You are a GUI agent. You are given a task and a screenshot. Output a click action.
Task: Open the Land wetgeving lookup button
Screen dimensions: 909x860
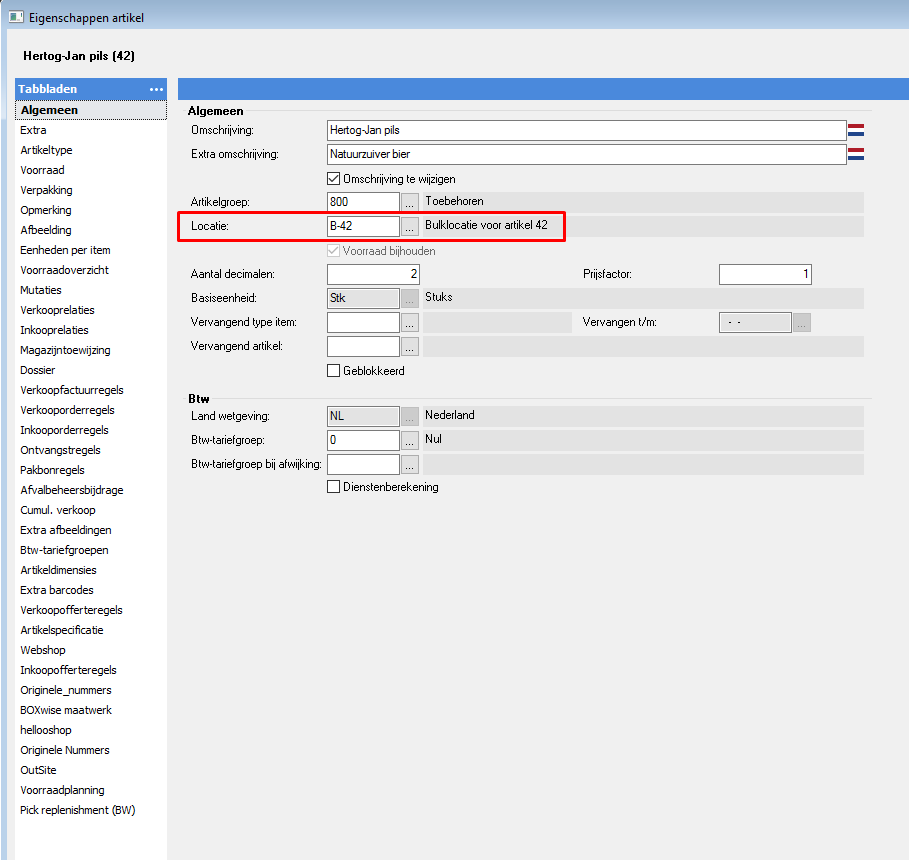[x=410, y=416]
